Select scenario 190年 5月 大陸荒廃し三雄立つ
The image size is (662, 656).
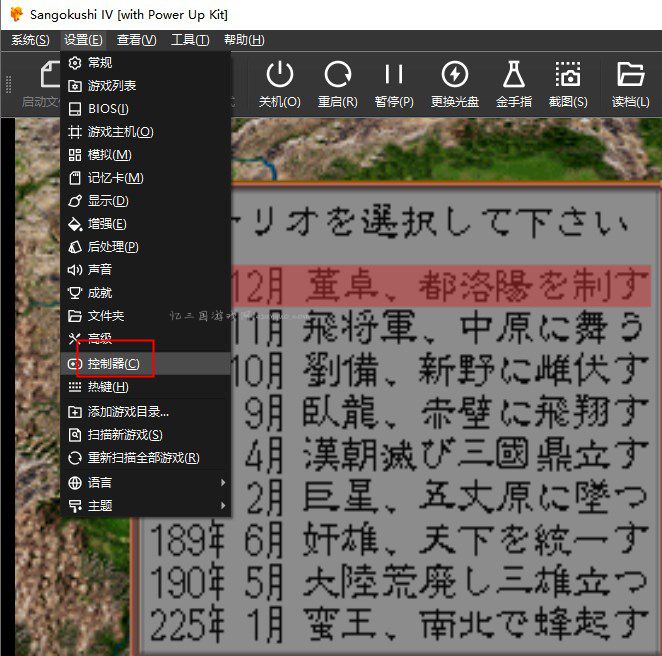398,581
